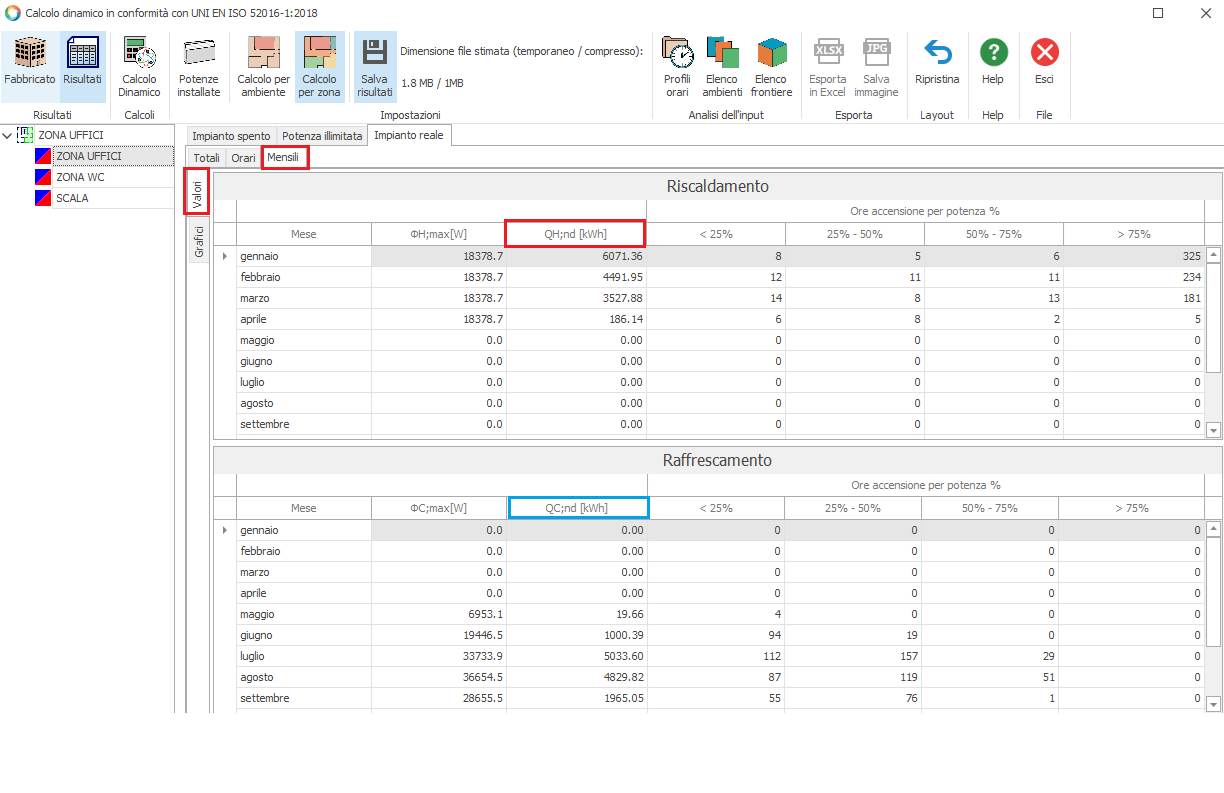
Task: Open Potenze installate panel
Action: pyautogui.click(x=199, y=66)
